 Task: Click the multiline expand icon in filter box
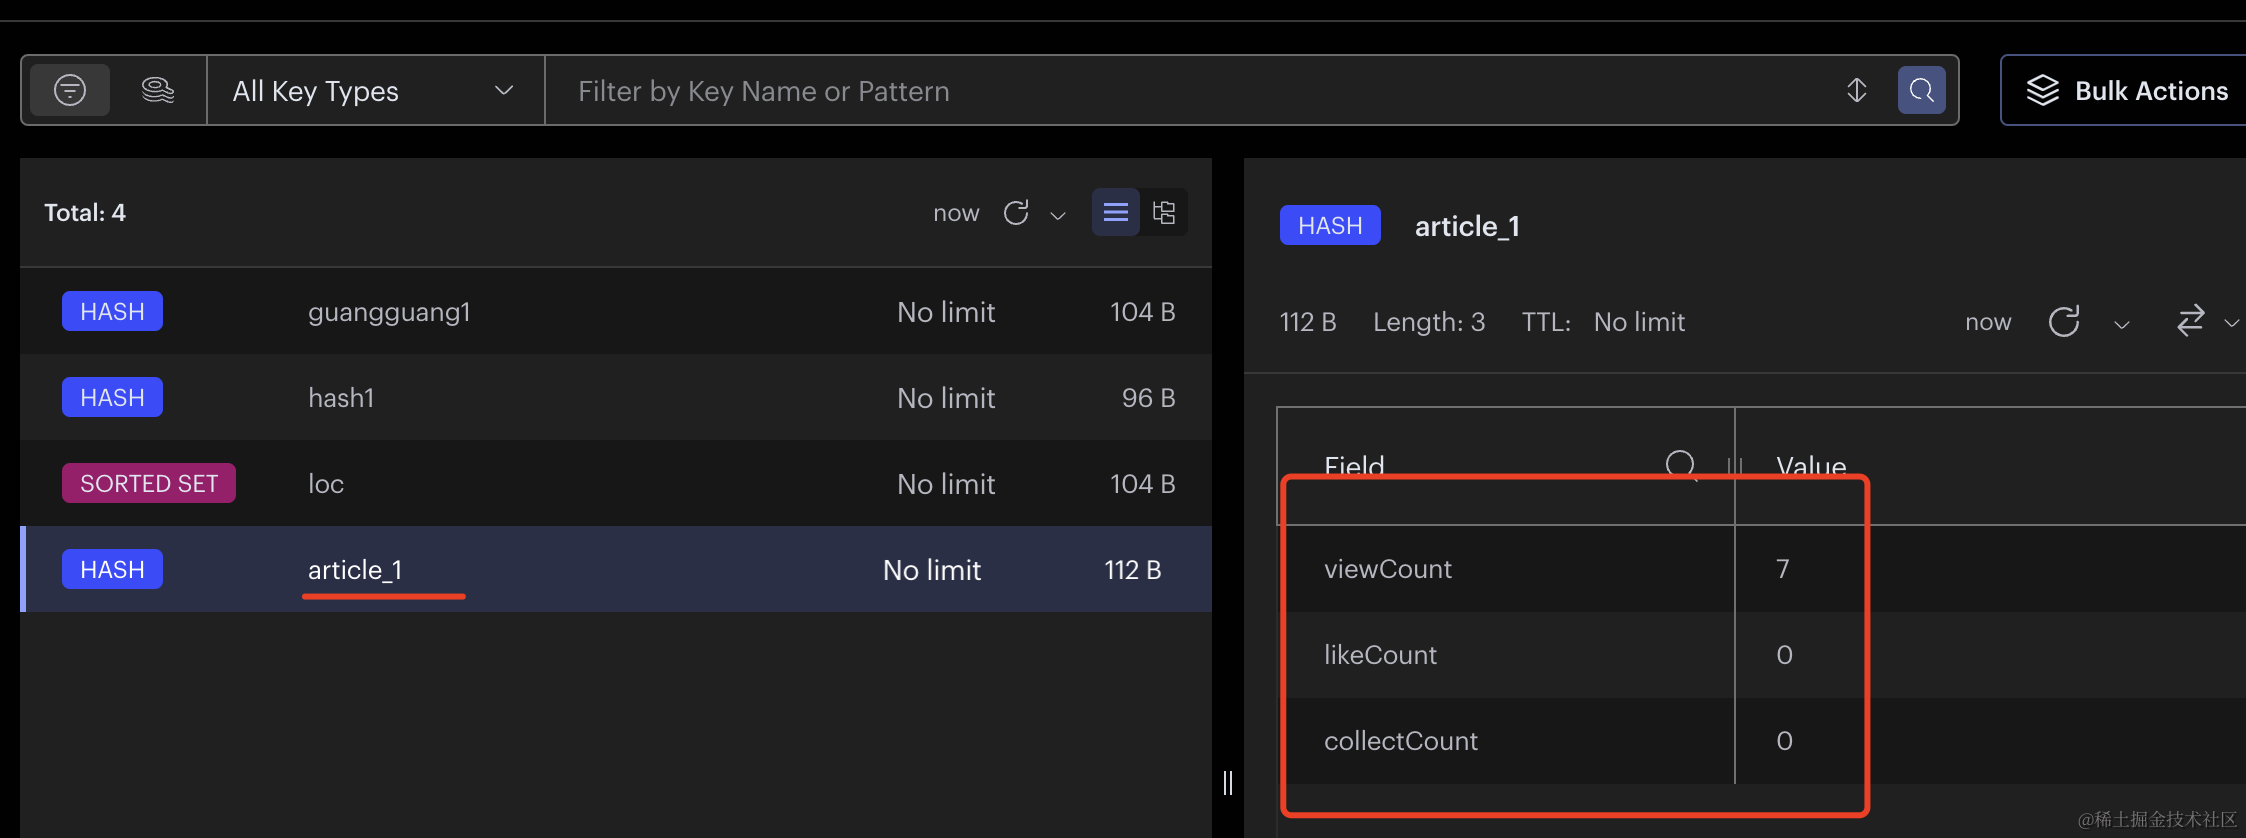[x=1857, y=91]
